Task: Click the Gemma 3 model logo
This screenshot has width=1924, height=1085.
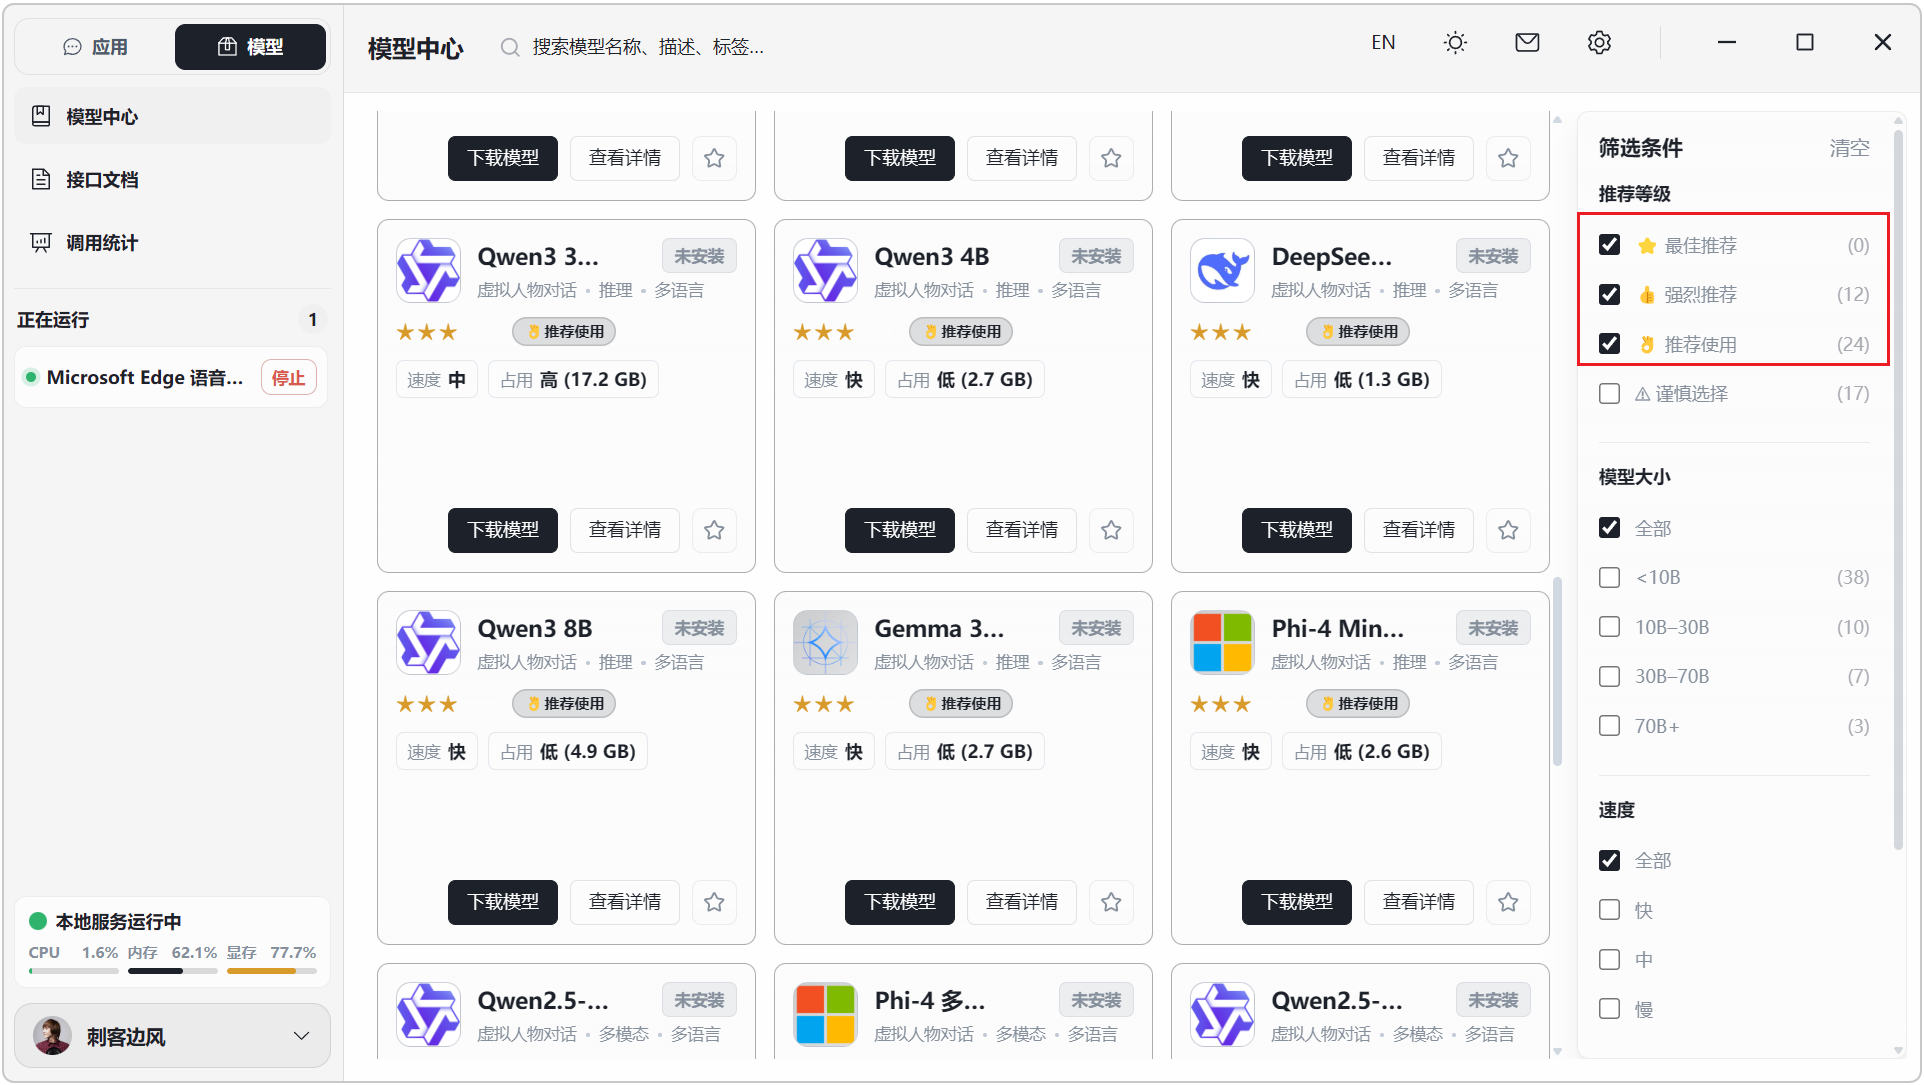Action: (825, 643)
